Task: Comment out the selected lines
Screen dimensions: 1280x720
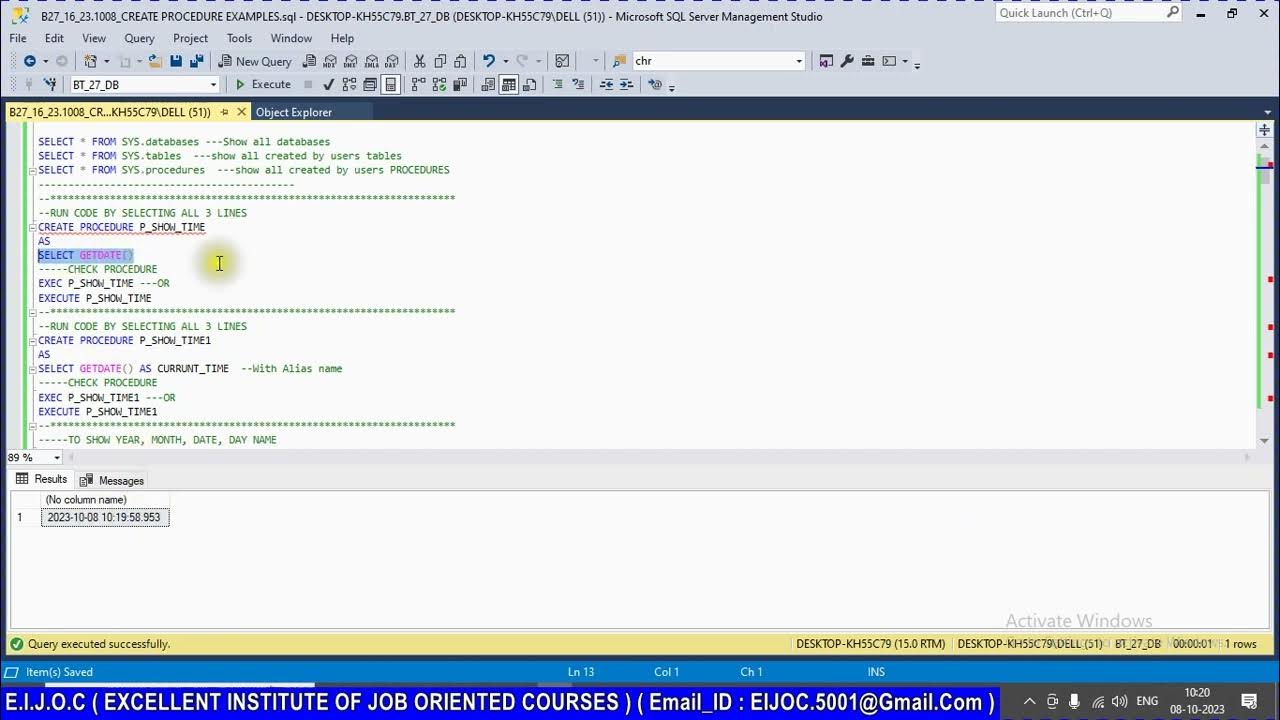Action: coord(558,85)
